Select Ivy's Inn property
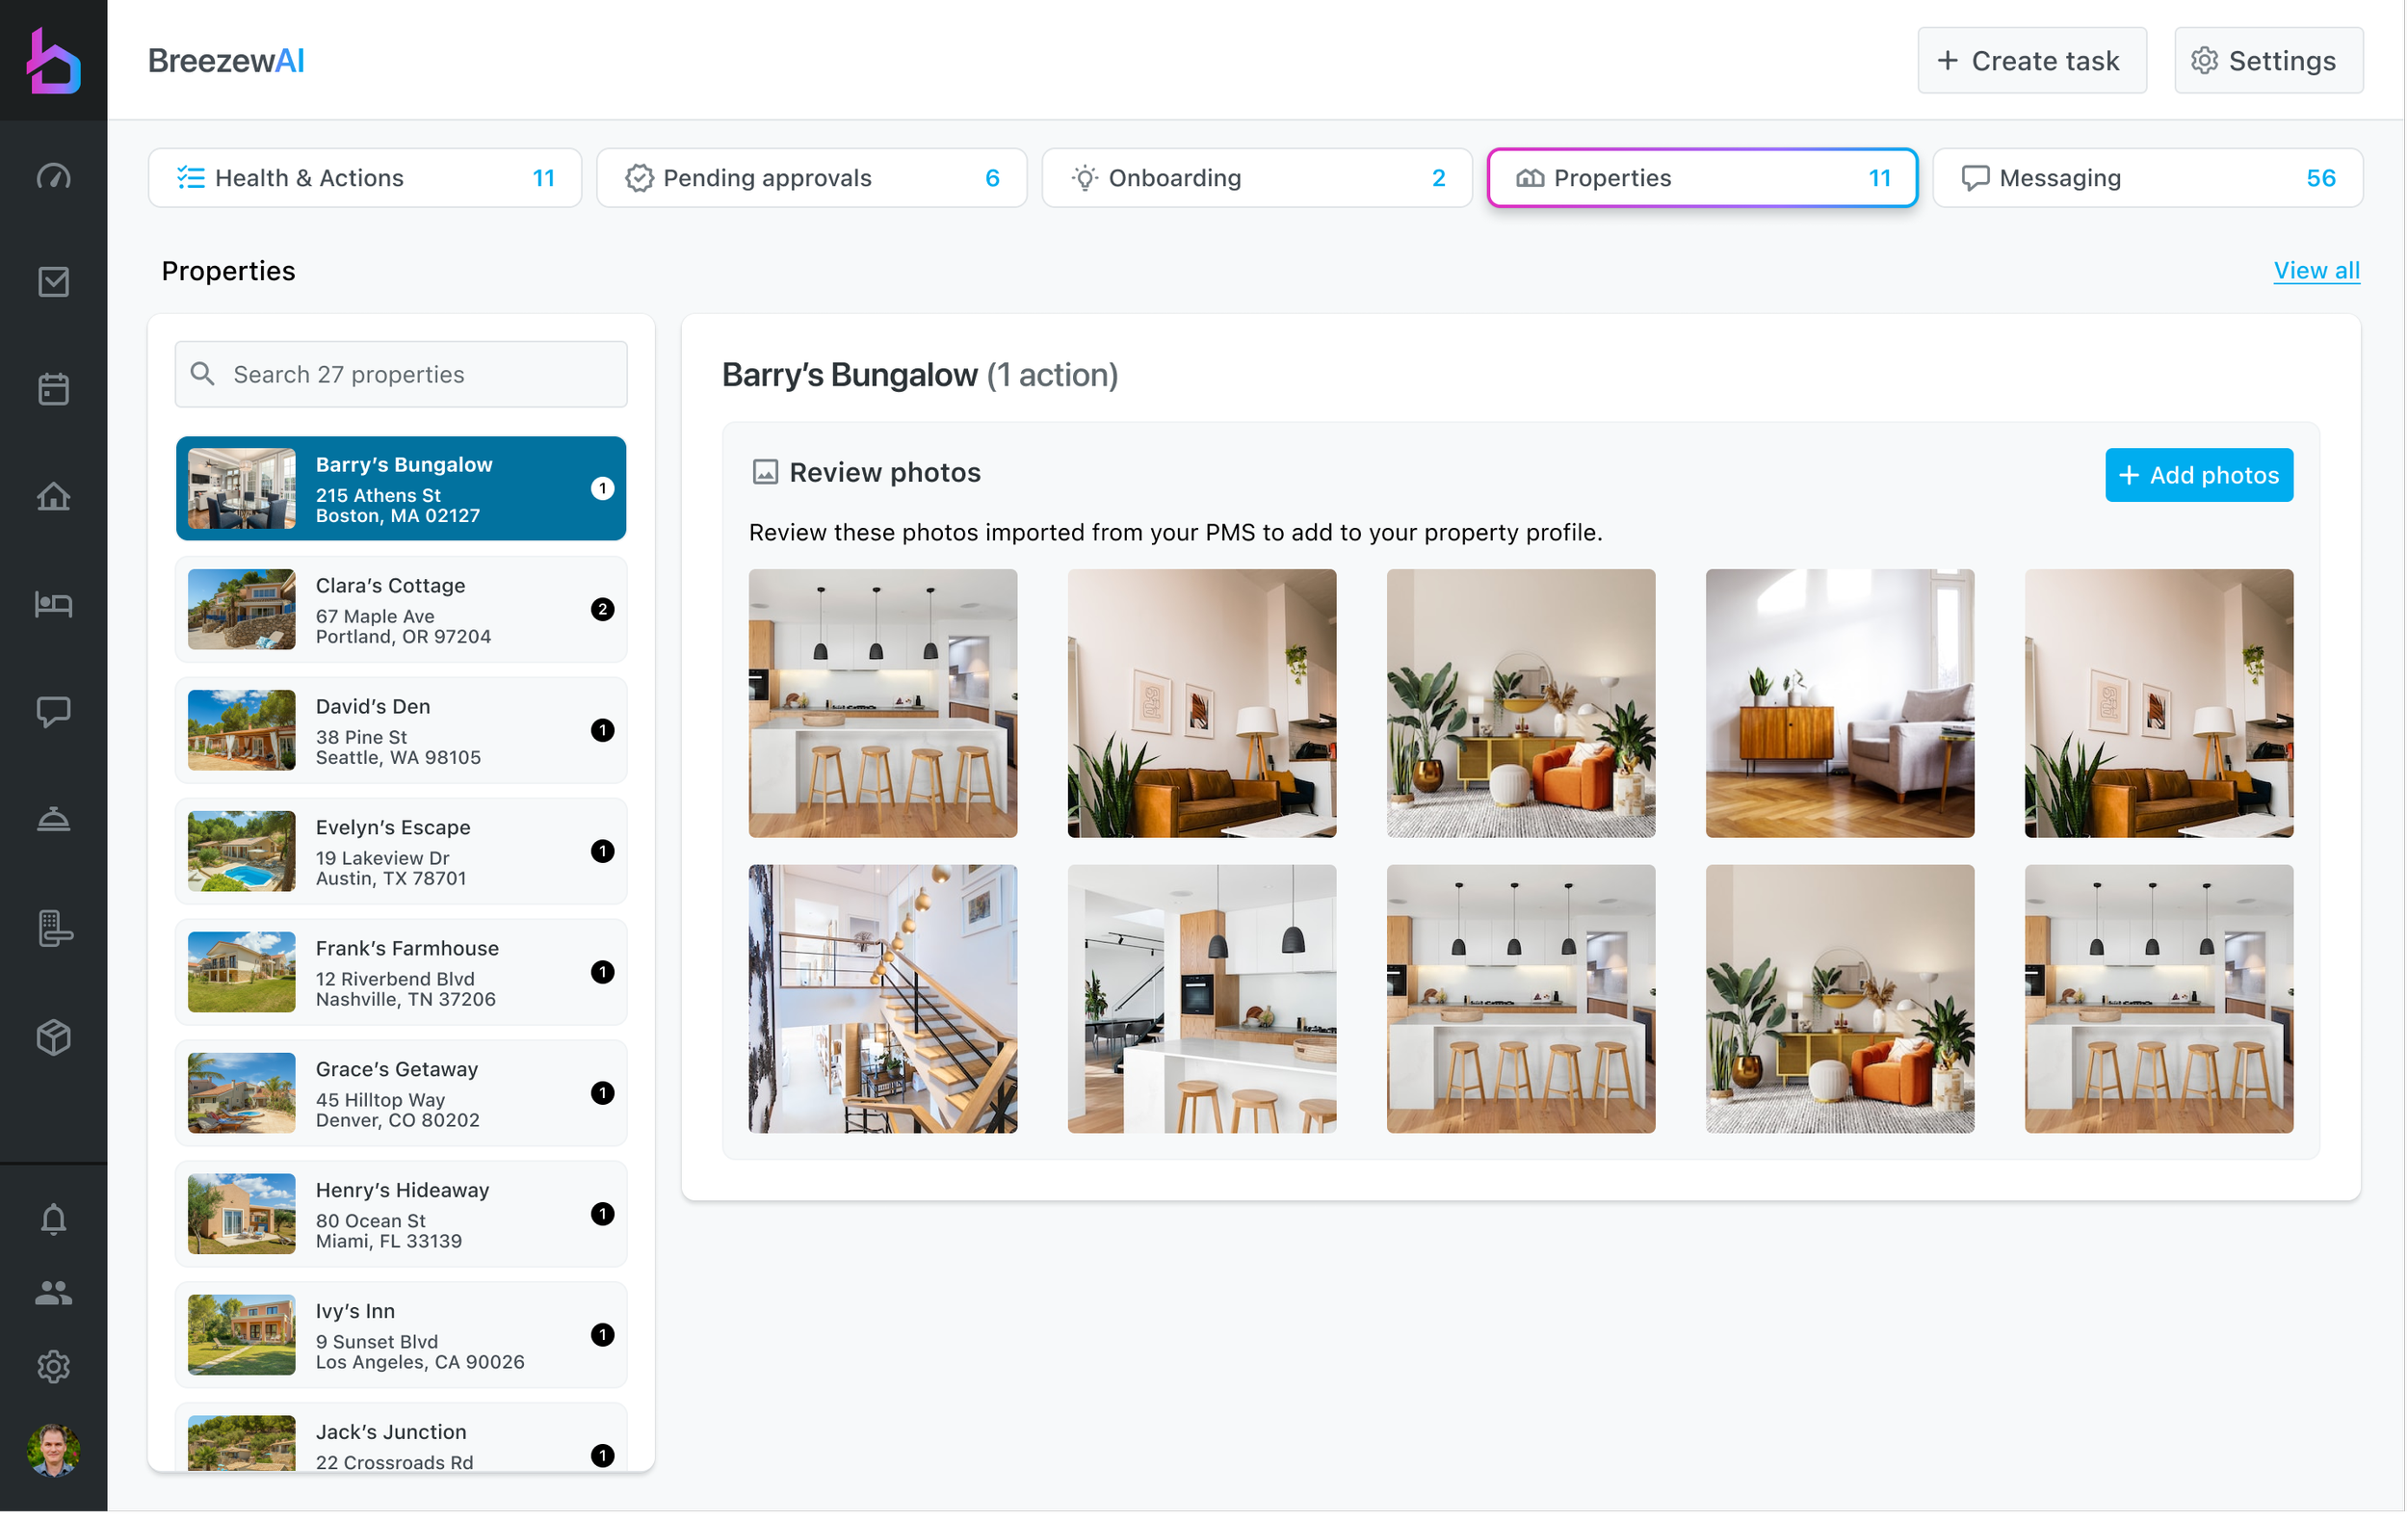 (401, 1336)
